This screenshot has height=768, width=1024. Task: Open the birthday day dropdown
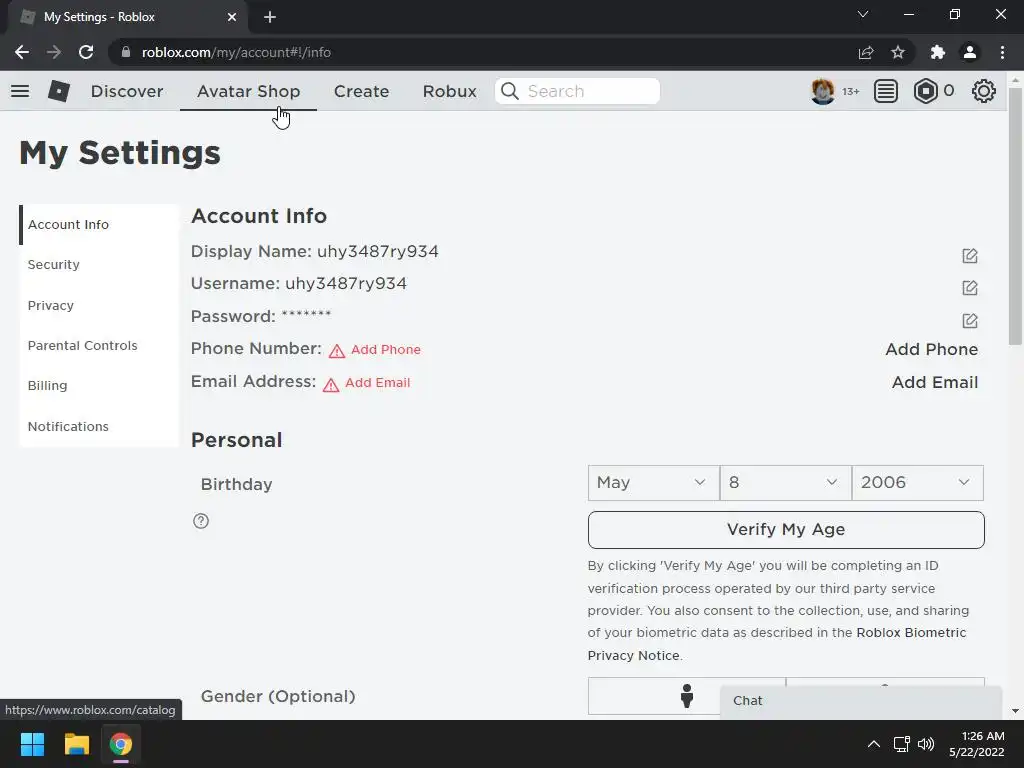click(786, 483)
